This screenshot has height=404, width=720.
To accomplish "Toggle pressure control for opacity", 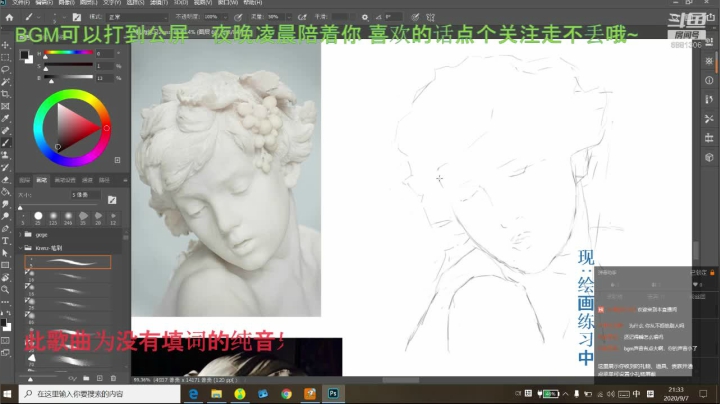I will pyautogui.click(x=238, y=17).
